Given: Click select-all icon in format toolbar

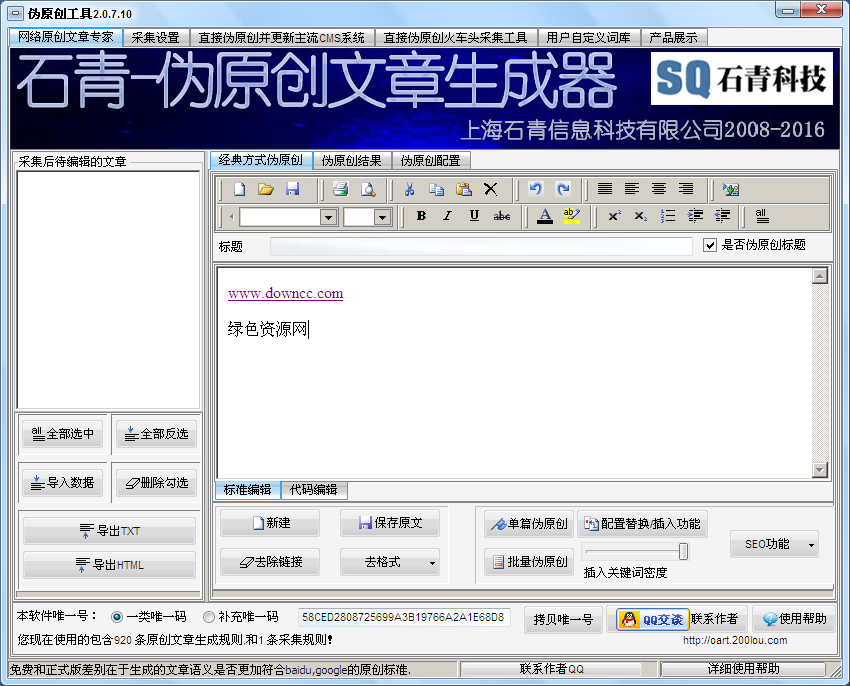Looking at the screenshot, I should point(762,216).
